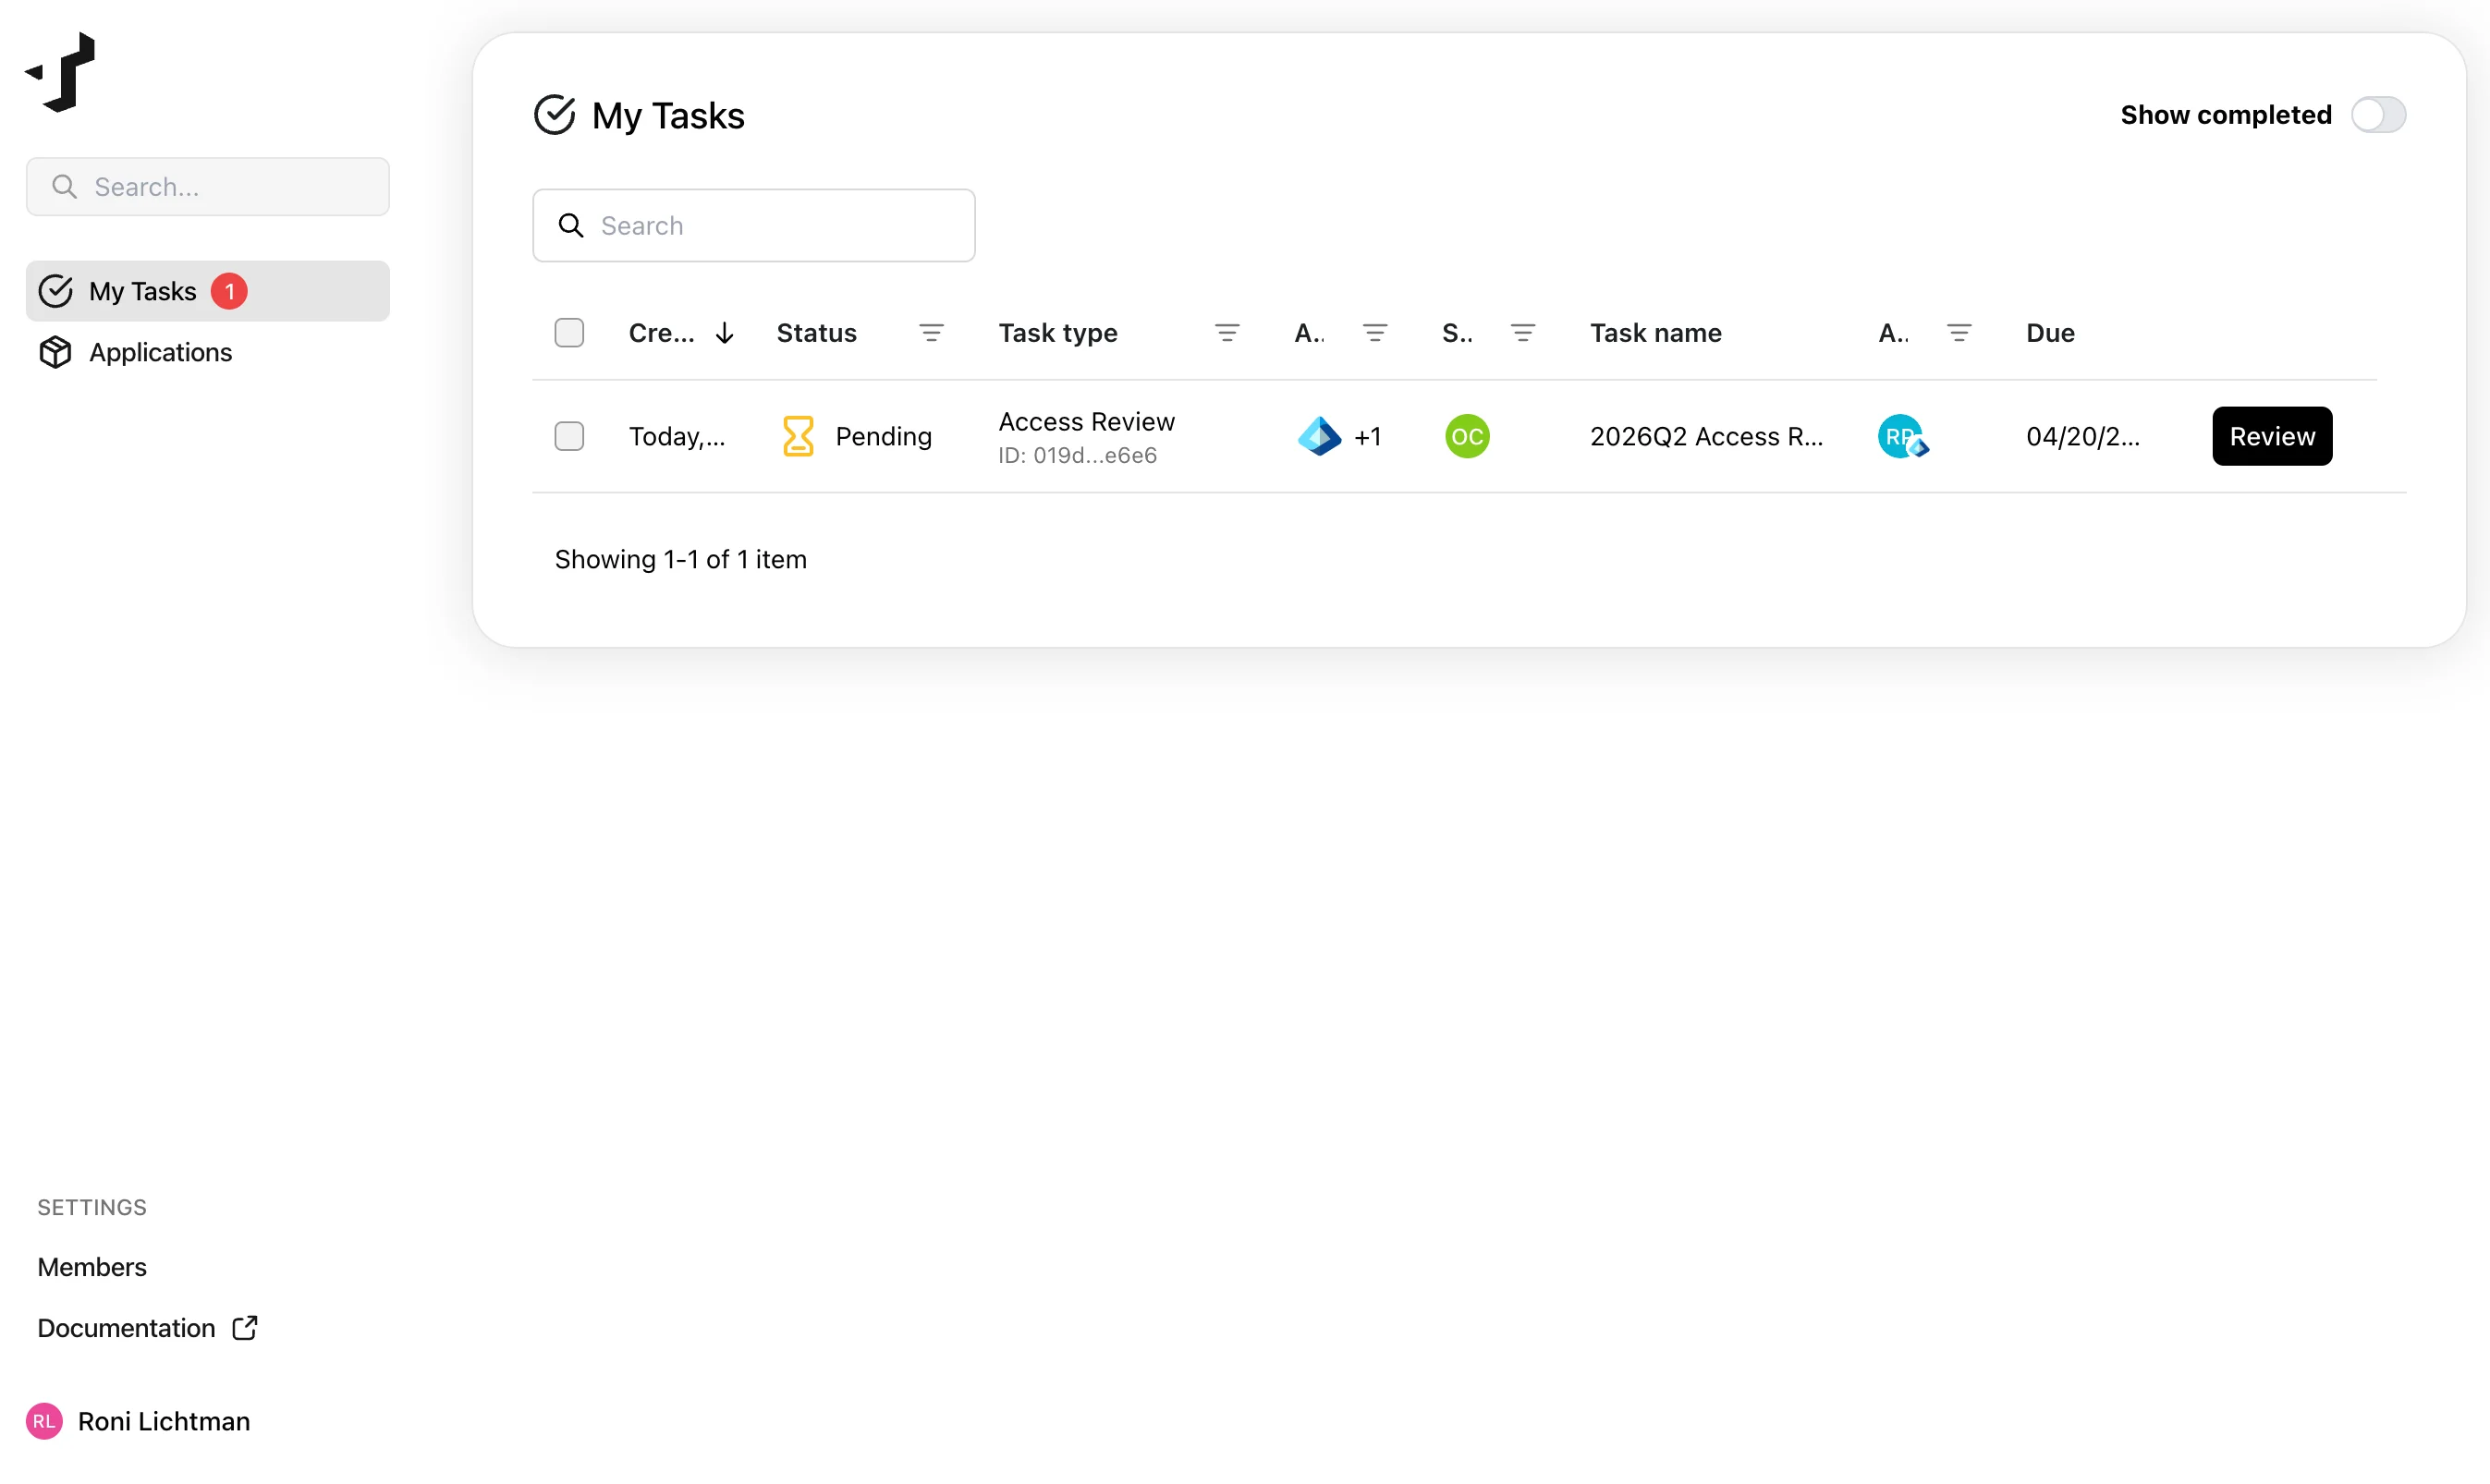This screenshot has height=1484, width=2490.
Task: Click the tasks Search input field
Action: point(754,226)
